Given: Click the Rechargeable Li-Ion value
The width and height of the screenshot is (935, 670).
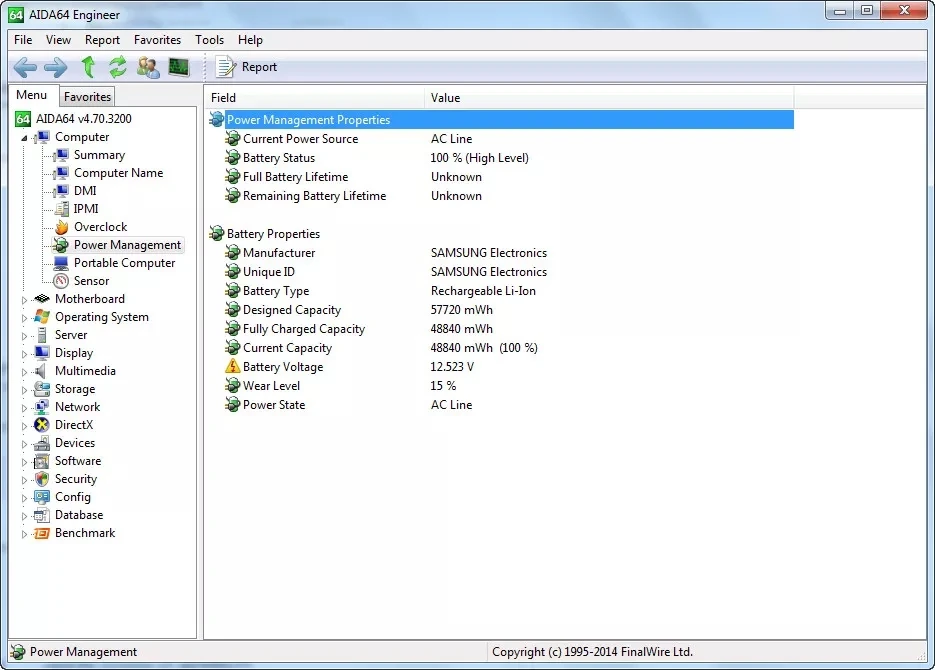Looking at the screenshot, I should 483,291.
